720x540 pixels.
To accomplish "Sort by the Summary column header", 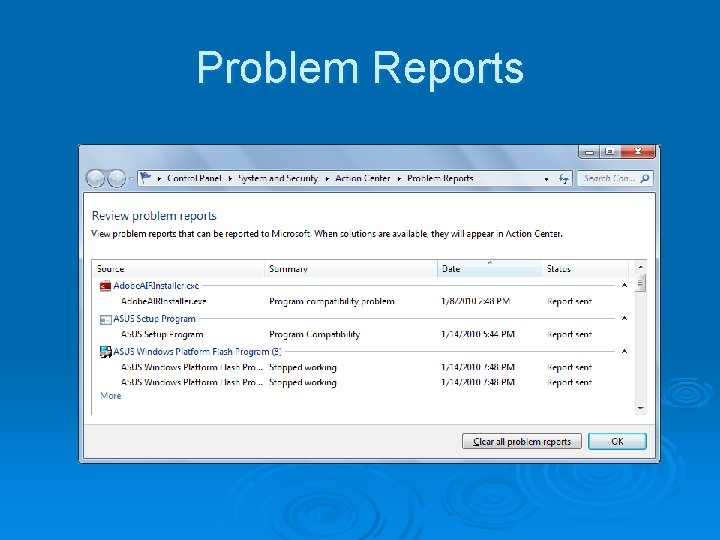I will click(x=351, y=269).
